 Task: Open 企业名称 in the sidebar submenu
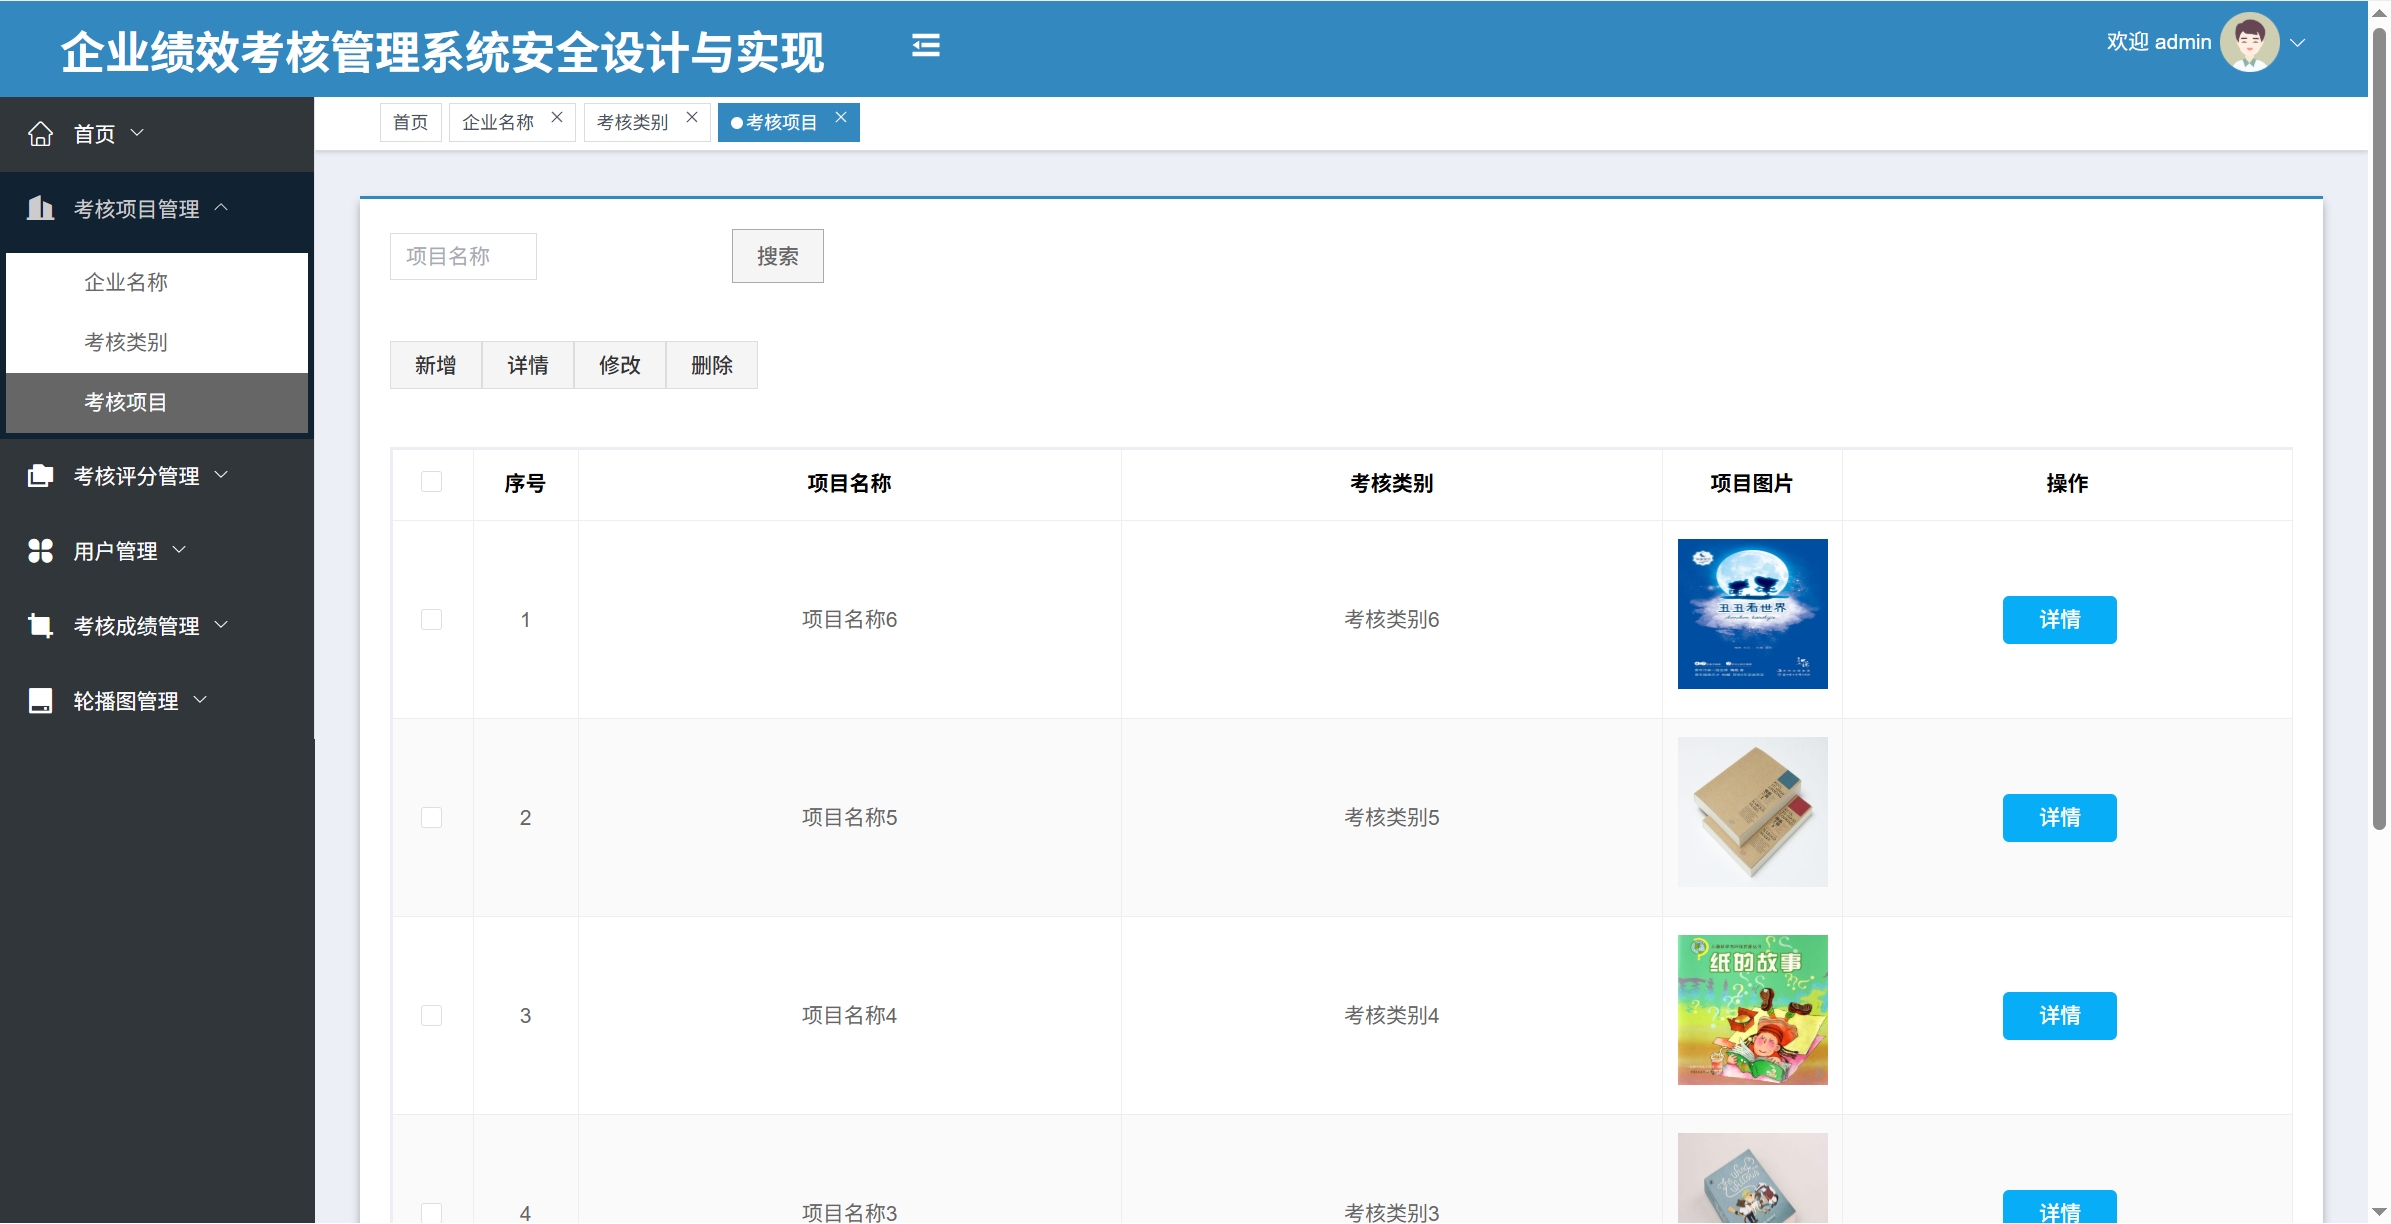click(x=126, y=283)
